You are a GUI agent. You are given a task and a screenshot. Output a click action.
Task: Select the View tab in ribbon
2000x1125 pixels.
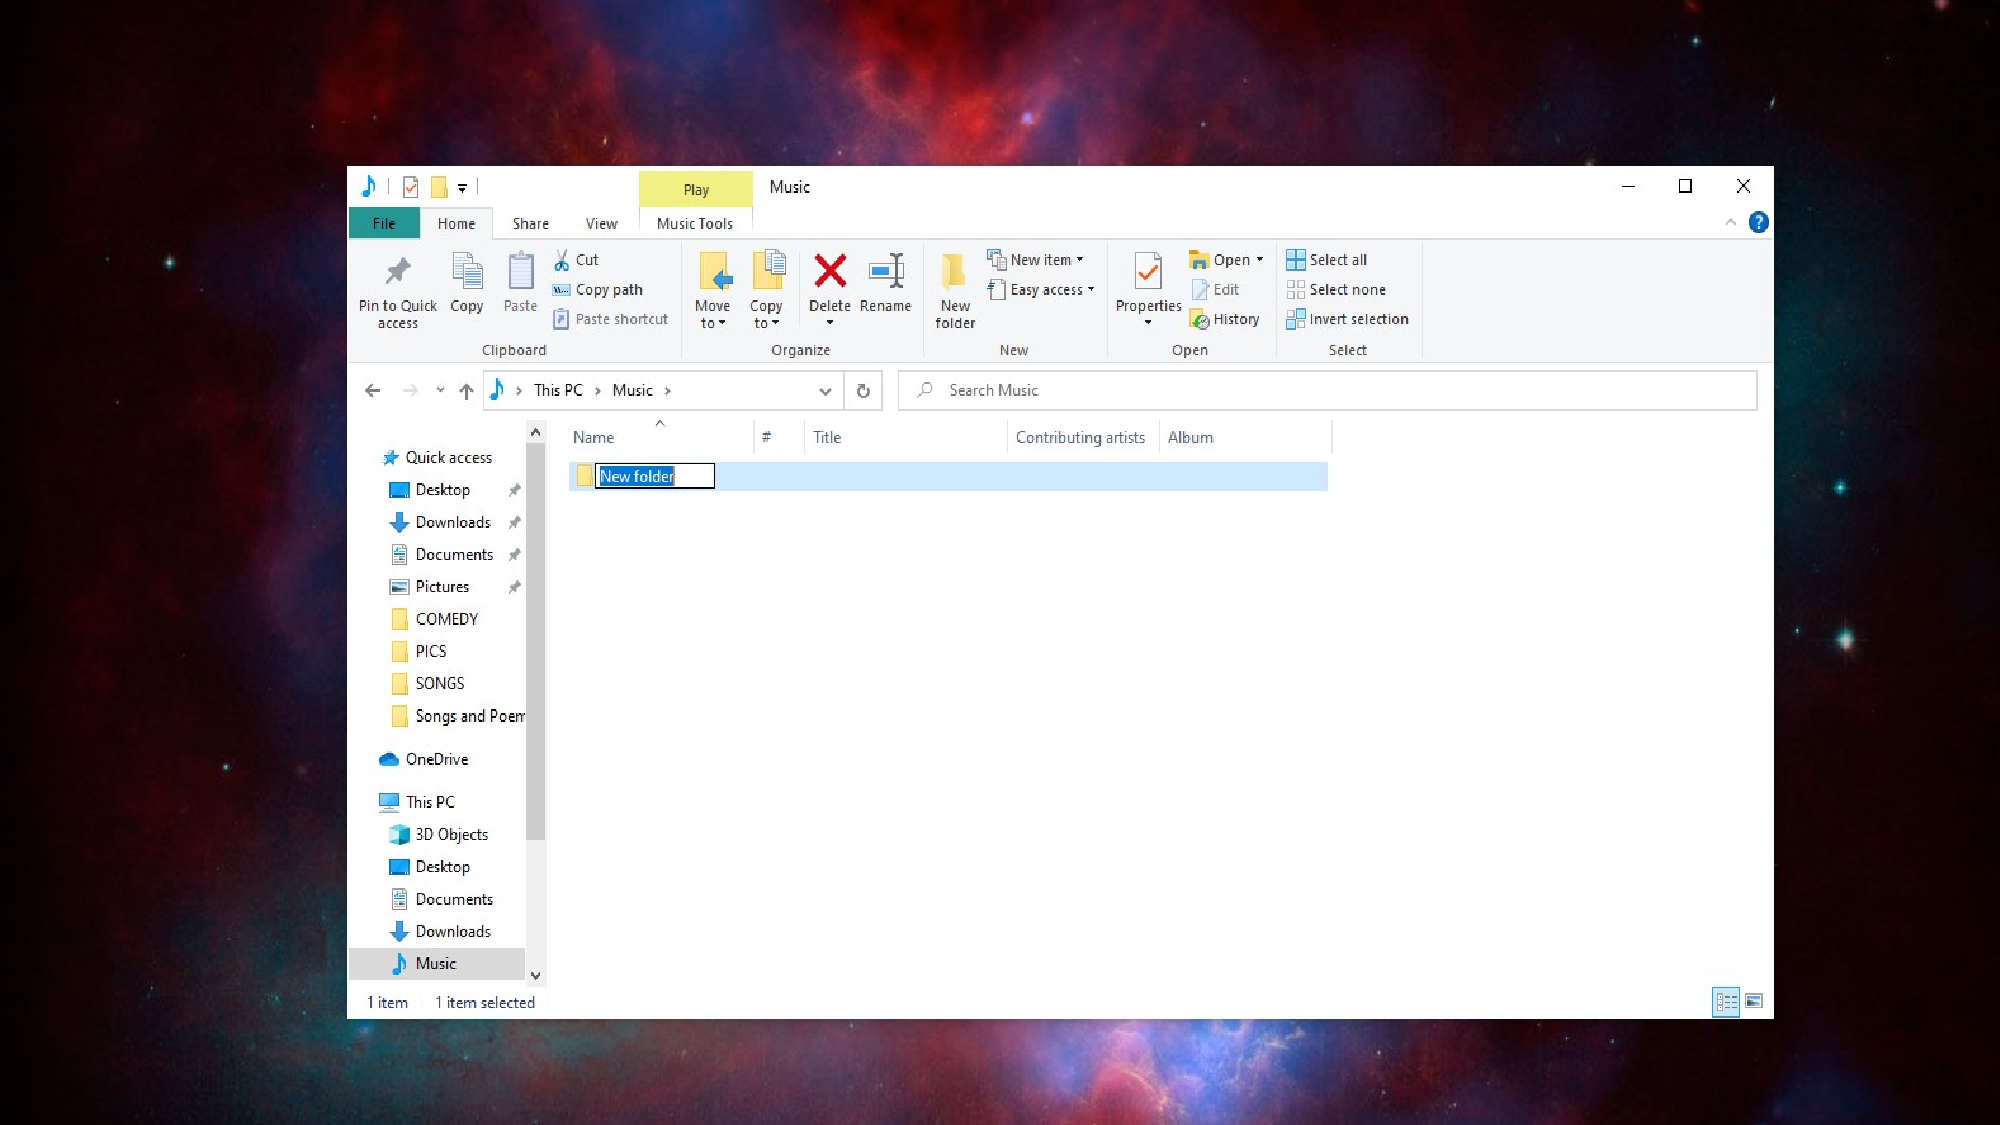pyautogui.click(x=600, y=223)
